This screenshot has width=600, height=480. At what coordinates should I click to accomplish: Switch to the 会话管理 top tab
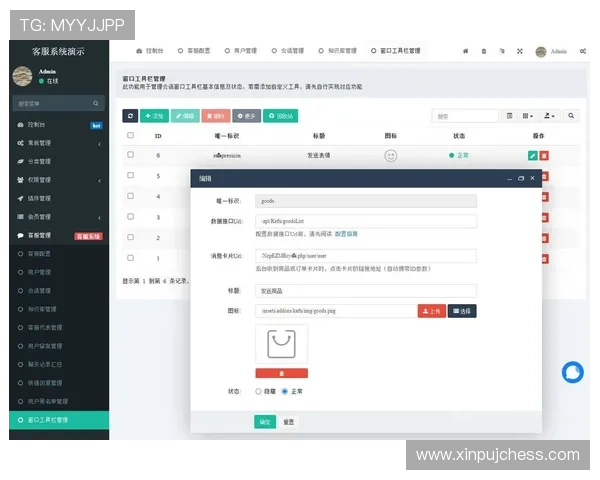tap(288, 51)
